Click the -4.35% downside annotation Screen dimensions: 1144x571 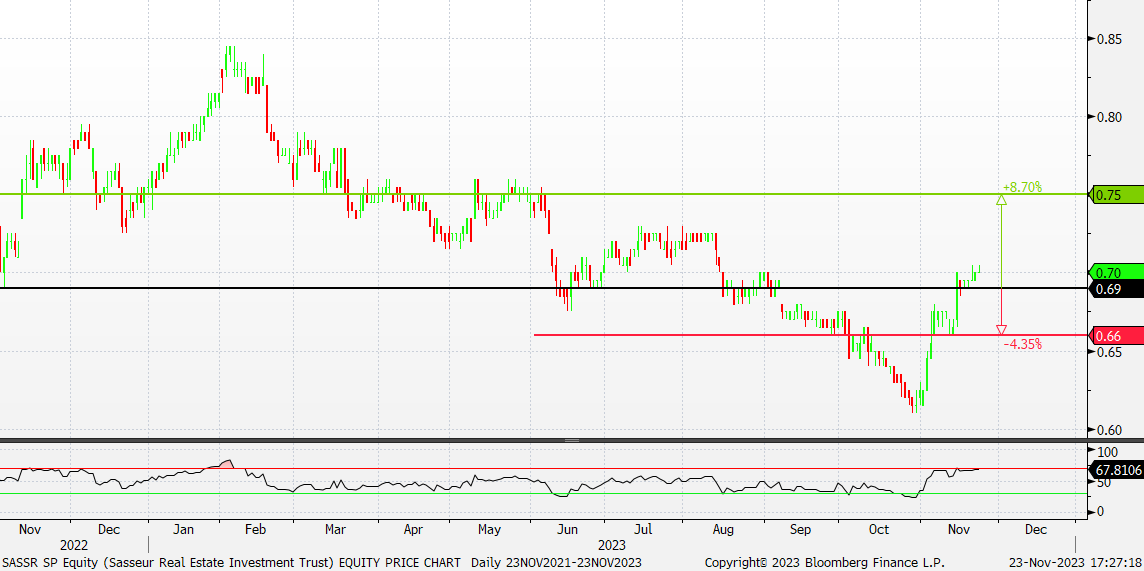tap(1021, 343)
